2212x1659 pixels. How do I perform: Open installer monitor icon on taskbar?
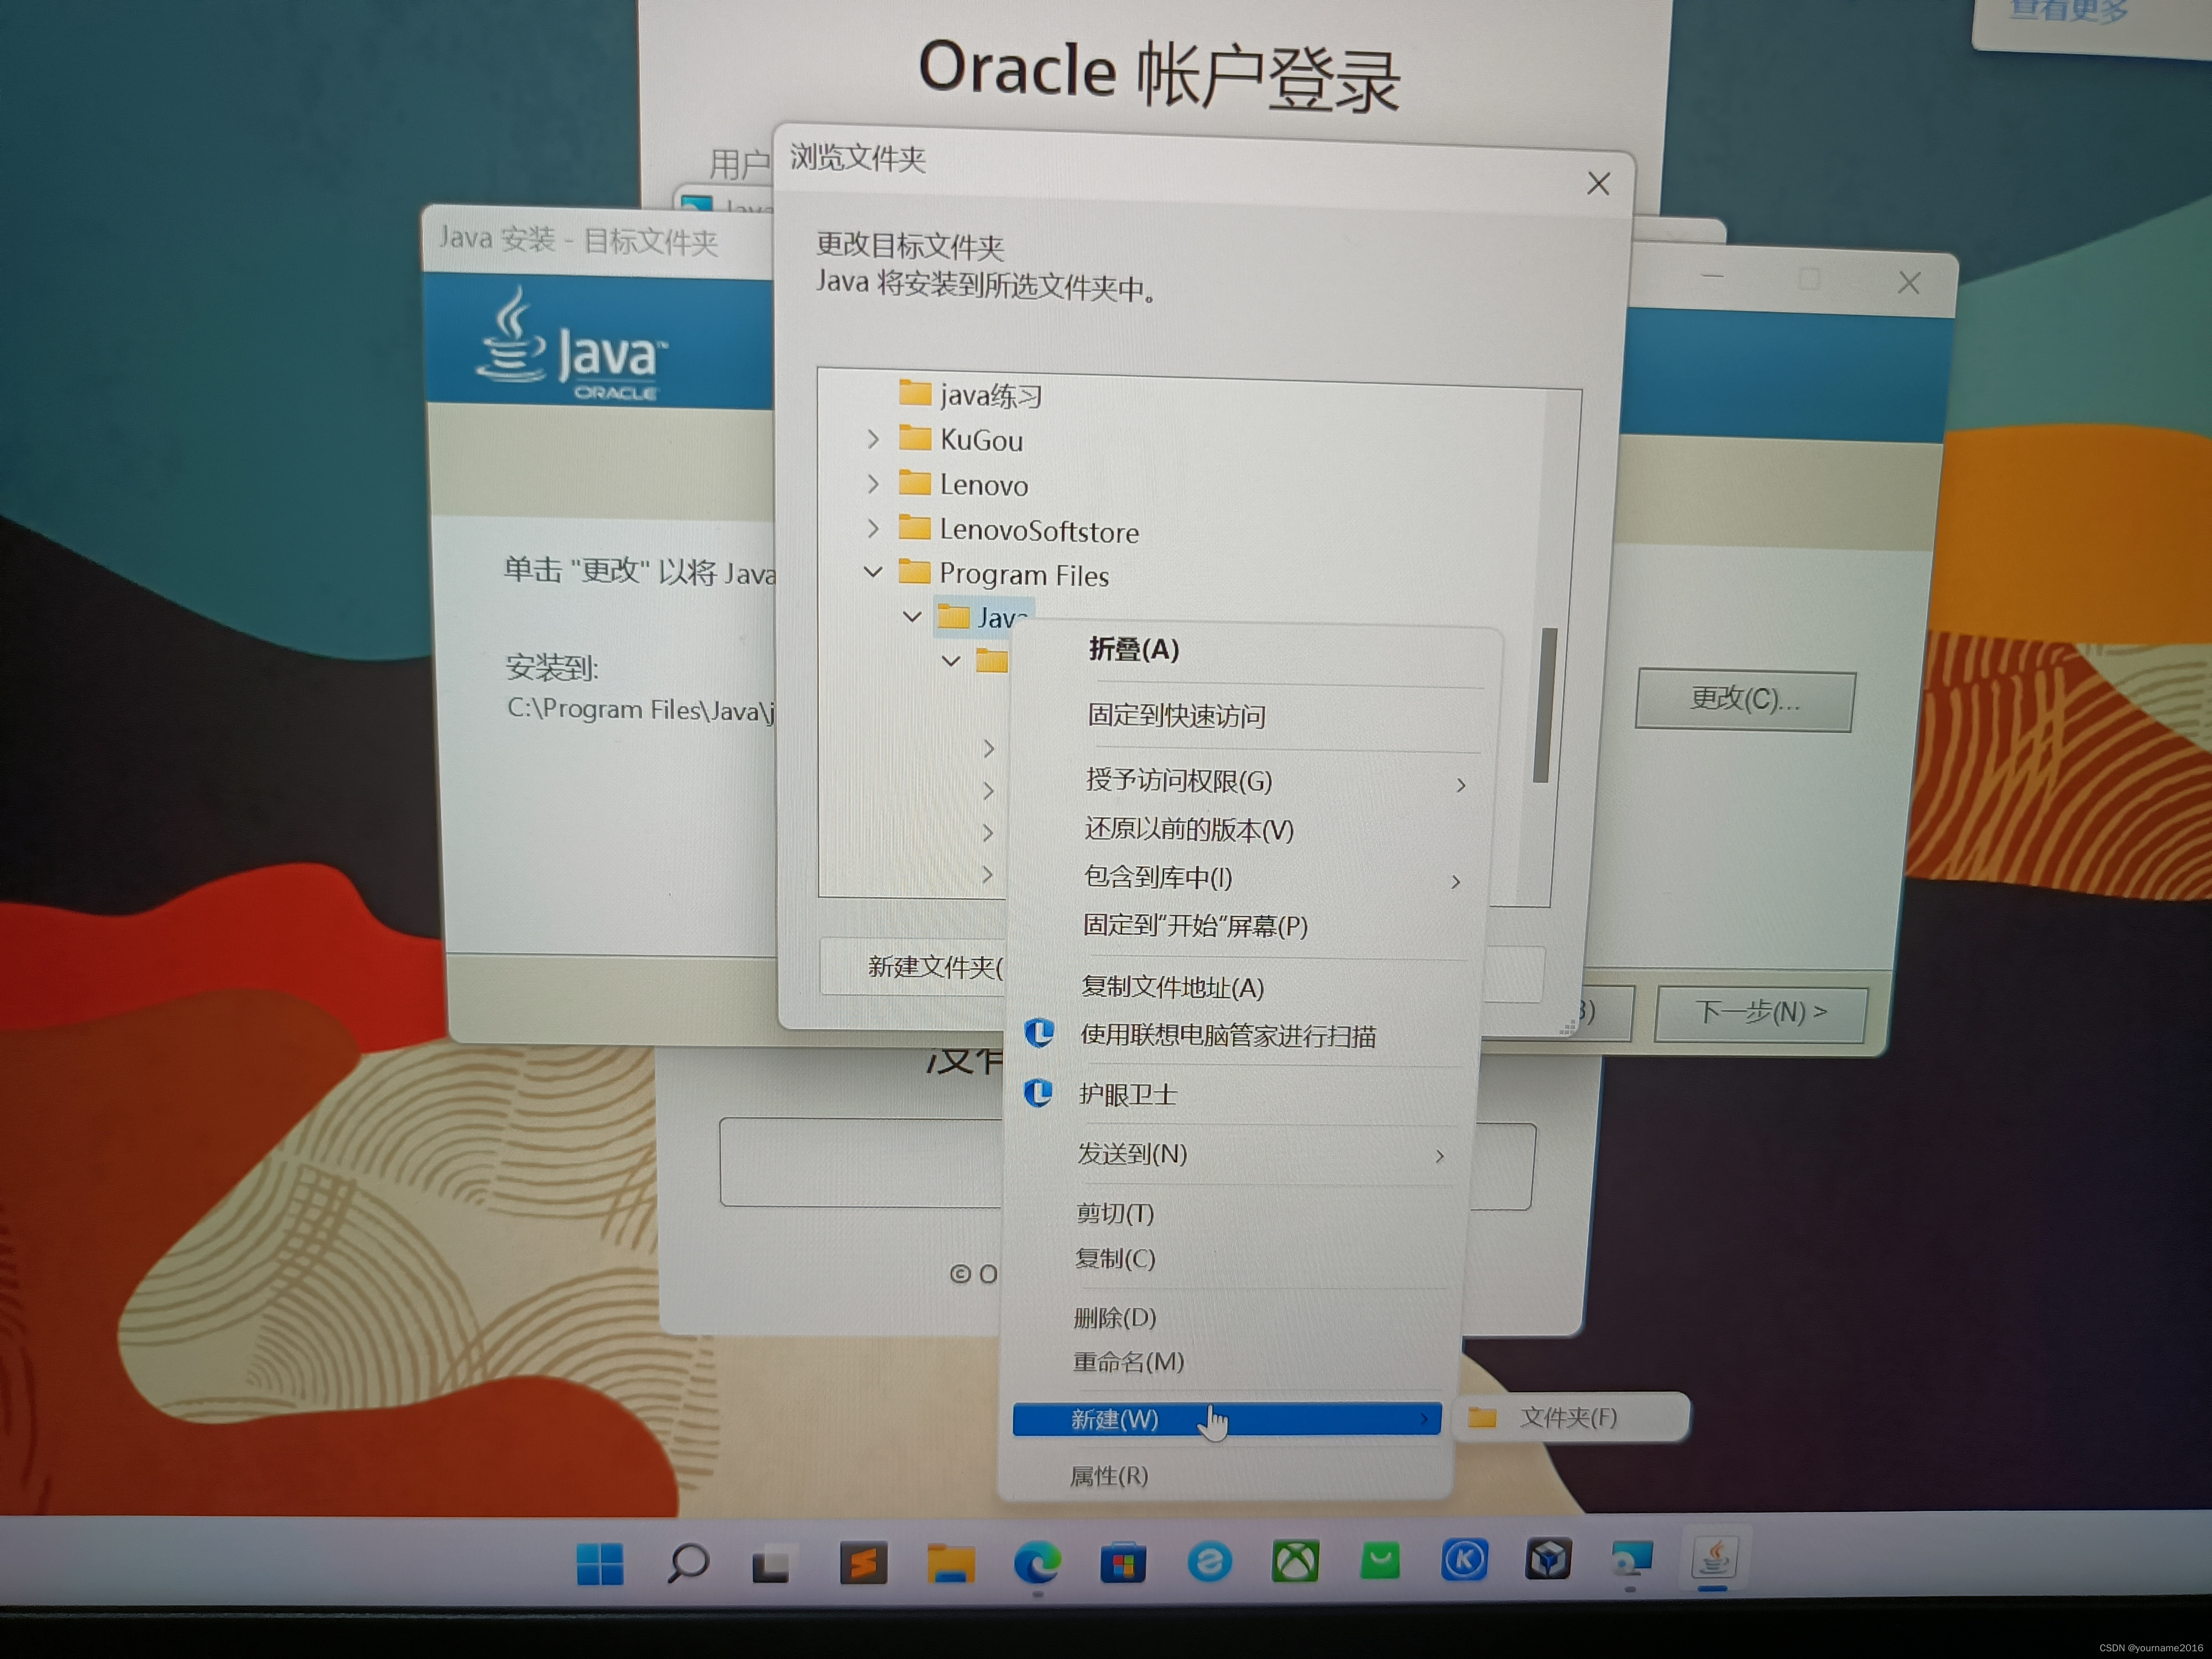point(1632,1558)
